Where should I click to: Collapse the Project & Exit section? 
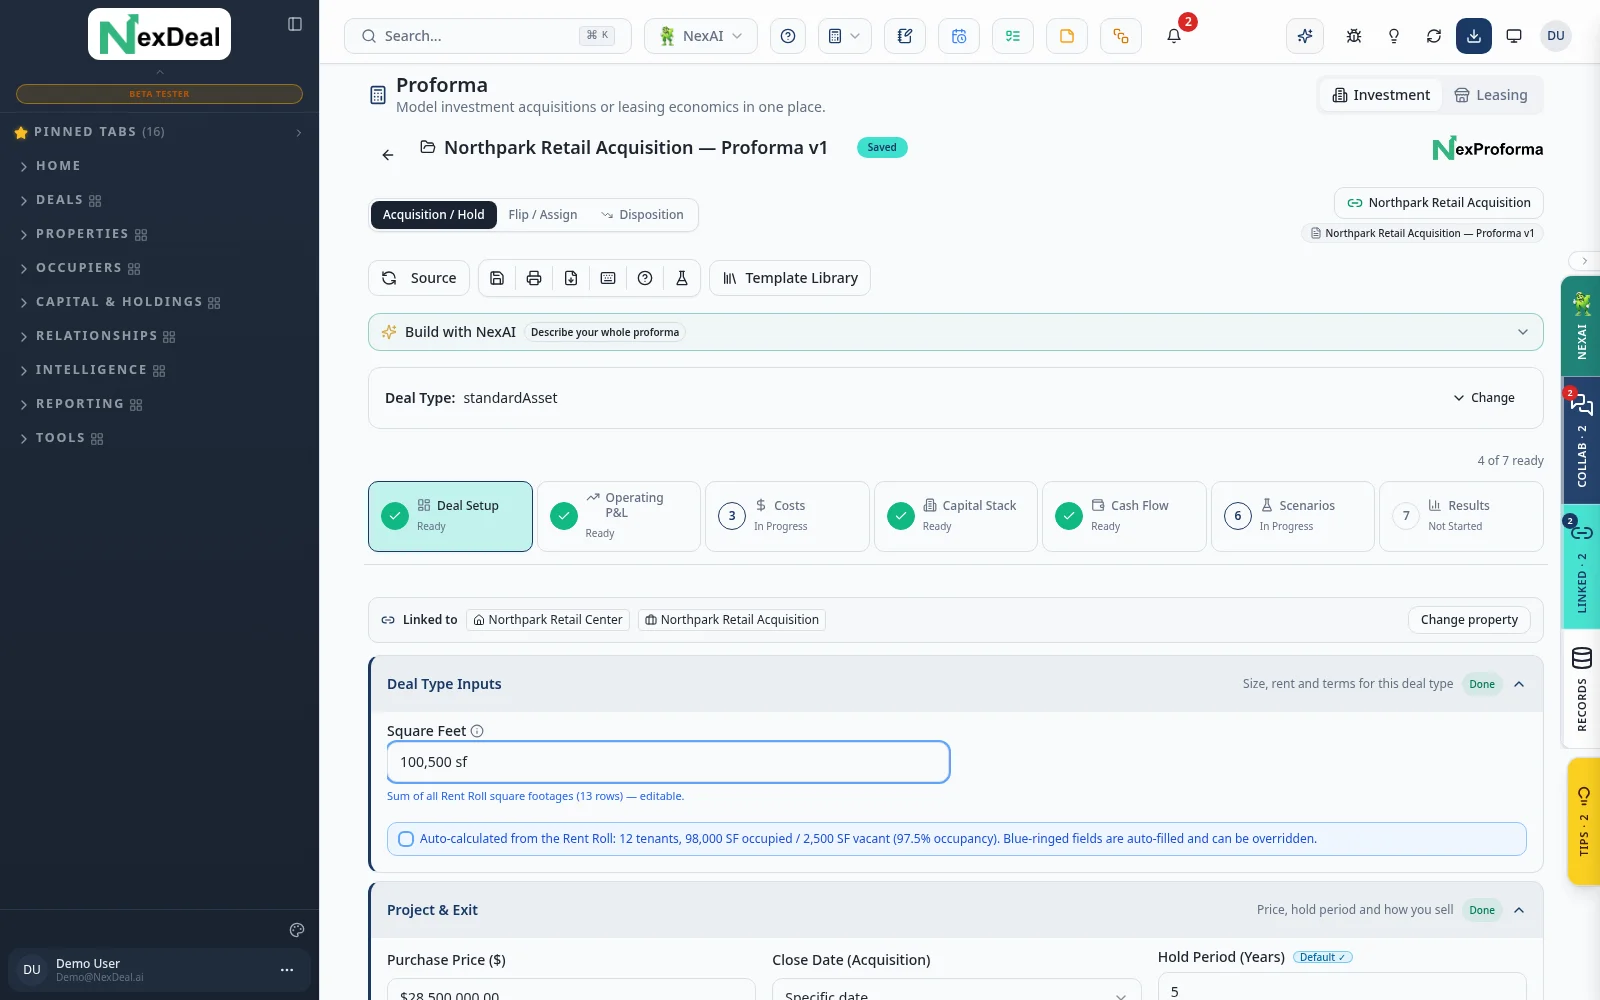point(1519,910)
